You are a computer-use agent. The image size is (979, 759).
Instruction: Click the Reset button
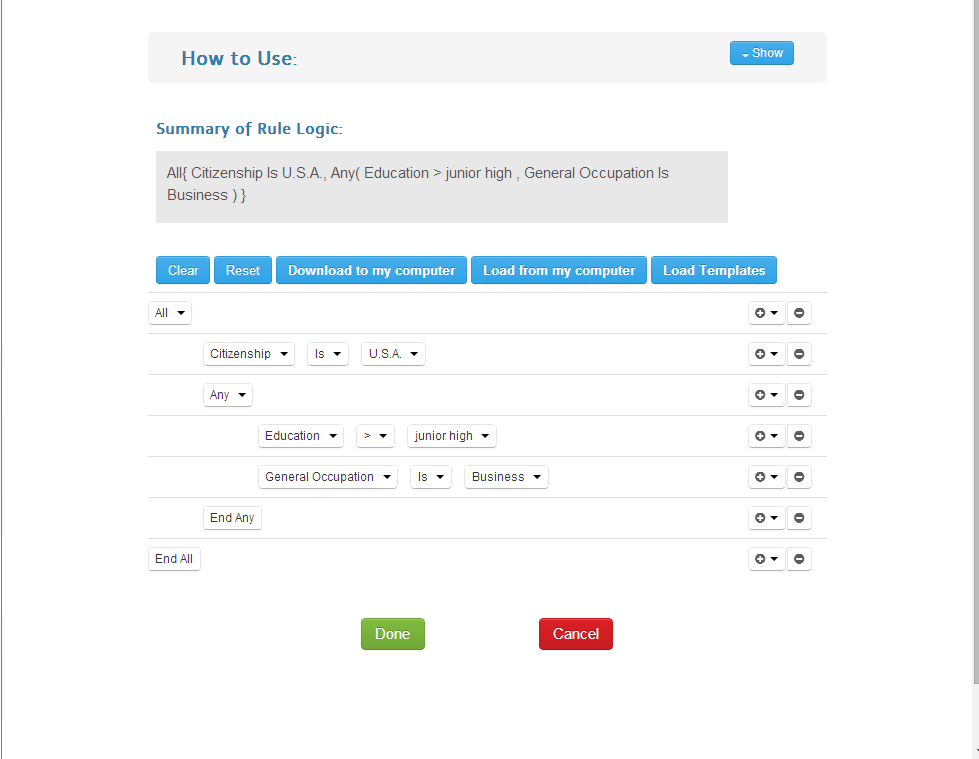(x=243, y=270)
